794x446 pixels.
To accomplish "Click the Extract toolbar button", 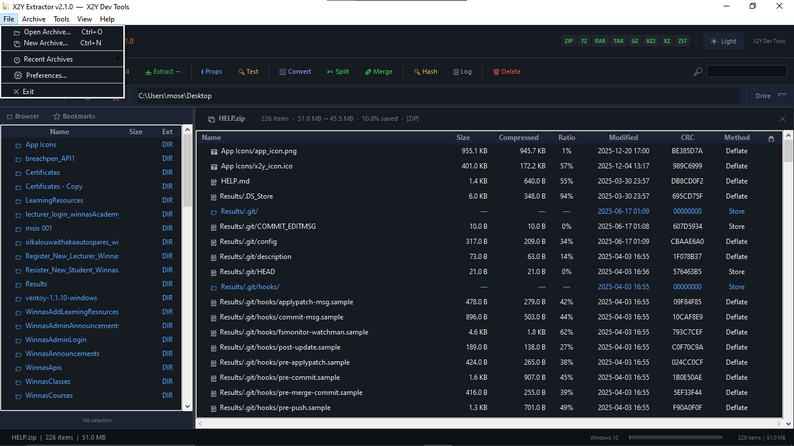I will click(x=163, y=72).
